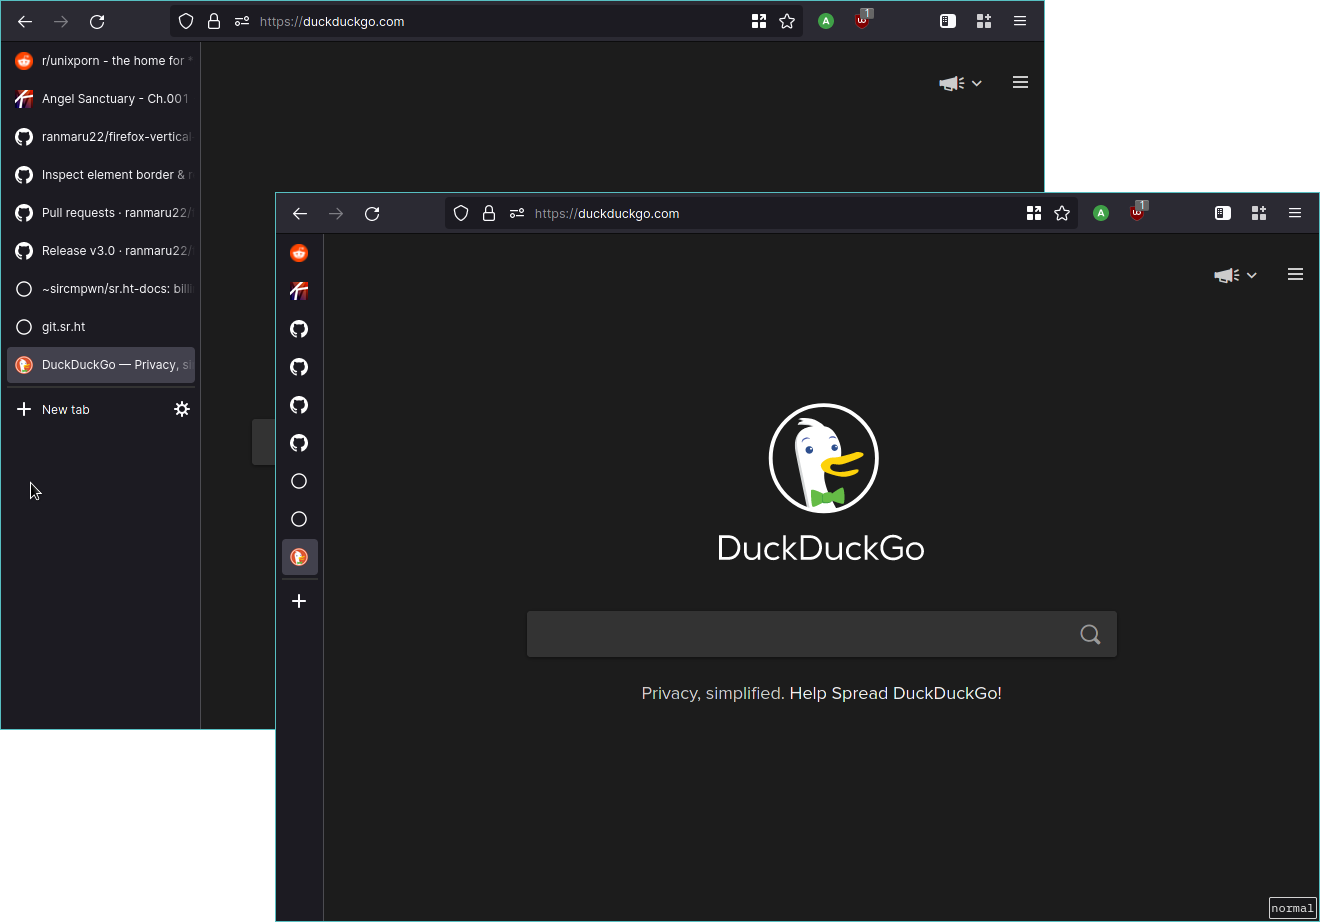The image size is (1320, 922).
Task: Click New tab in expanded sidebar
Action: [x=53, y=409]
